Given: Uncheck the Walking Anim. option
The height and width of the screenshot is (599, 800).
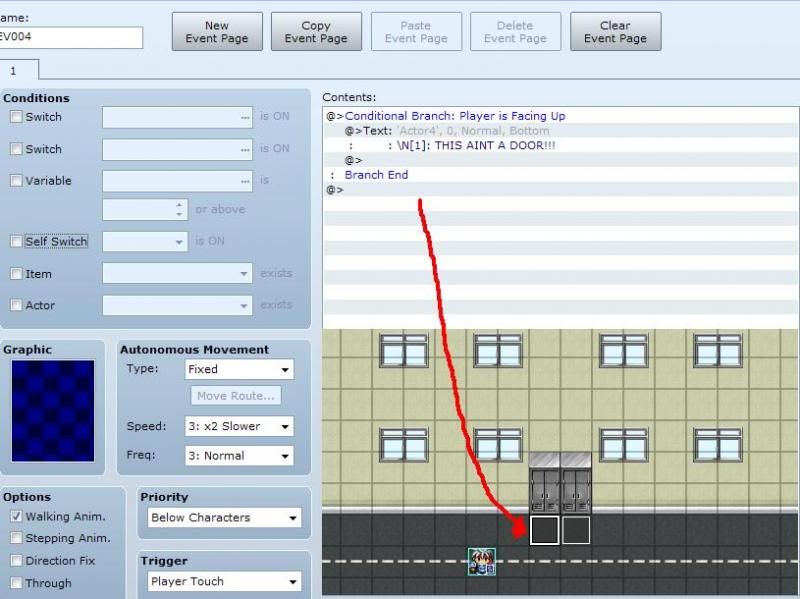Looking at the screenshot, I should (16, 517).
